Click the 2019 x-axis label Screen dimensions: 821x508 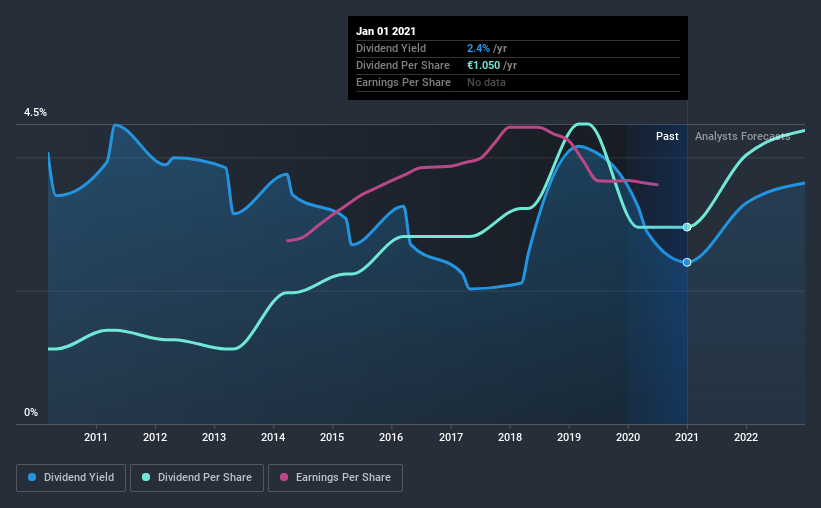[x=569, y=437]
